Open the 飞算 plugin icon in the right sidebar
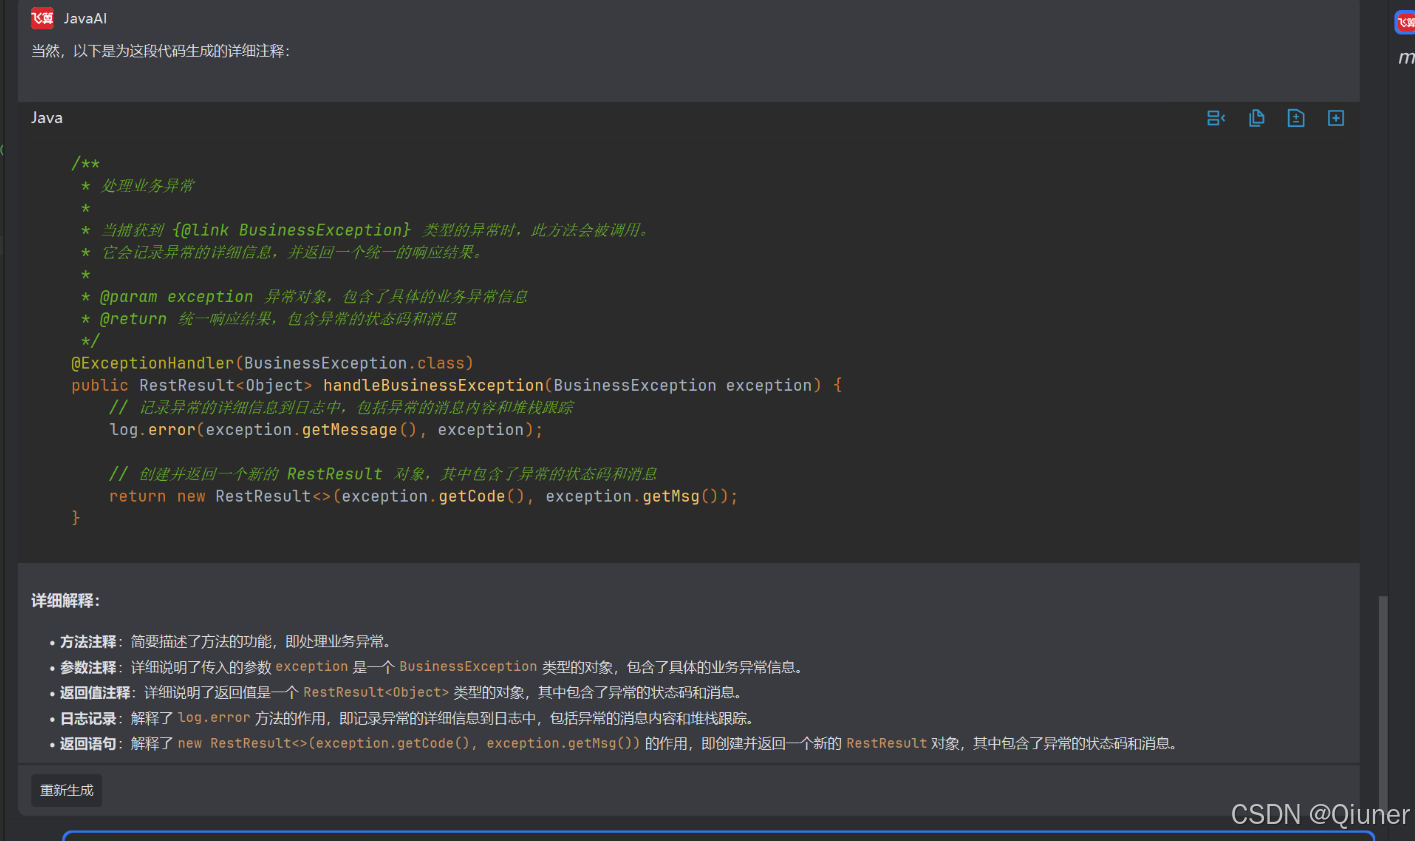Viewport: 1415px width, 841px height. [1404, 20]
